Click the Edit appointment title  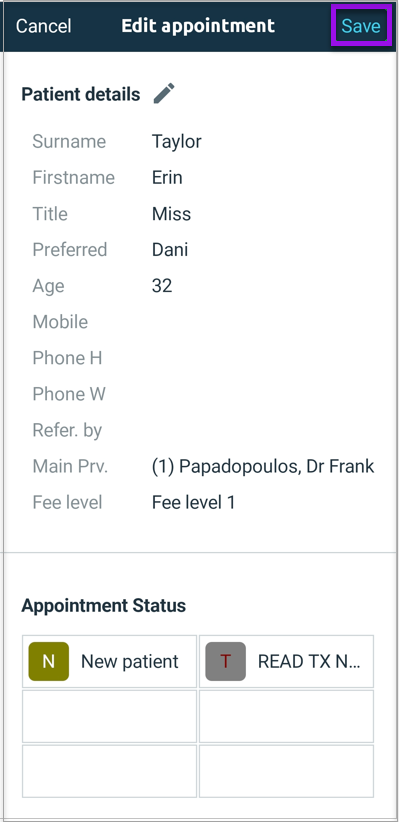[198, 26]
